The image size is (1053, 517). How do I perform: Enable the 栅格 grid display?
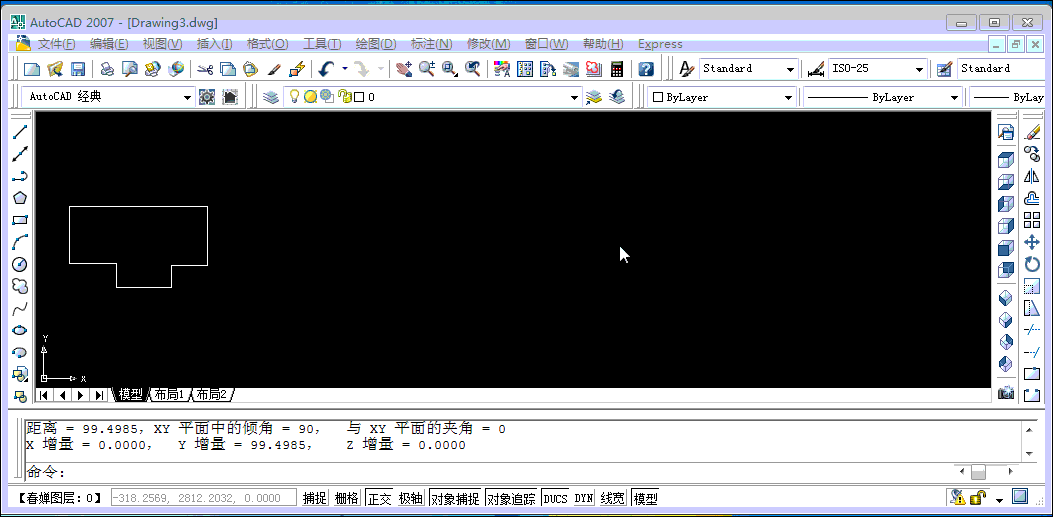pos(346,498)
